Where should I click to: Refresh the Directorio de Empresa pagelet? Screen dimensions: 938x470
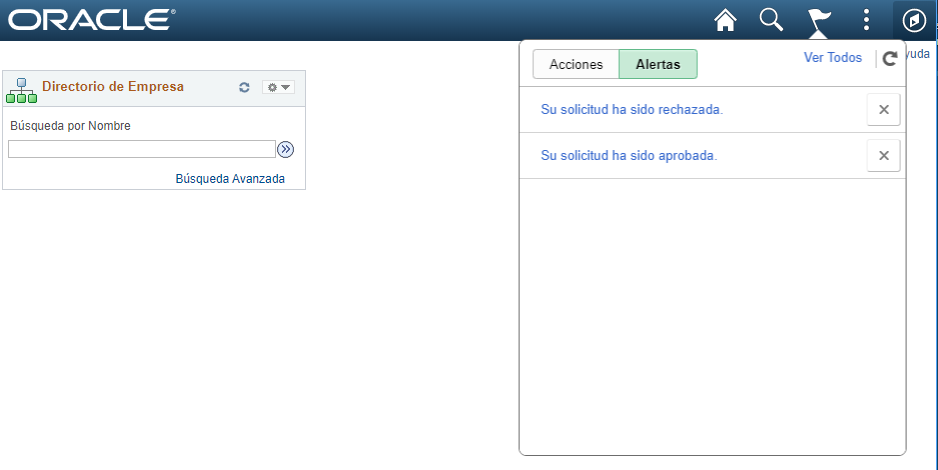tap(244, 88)
